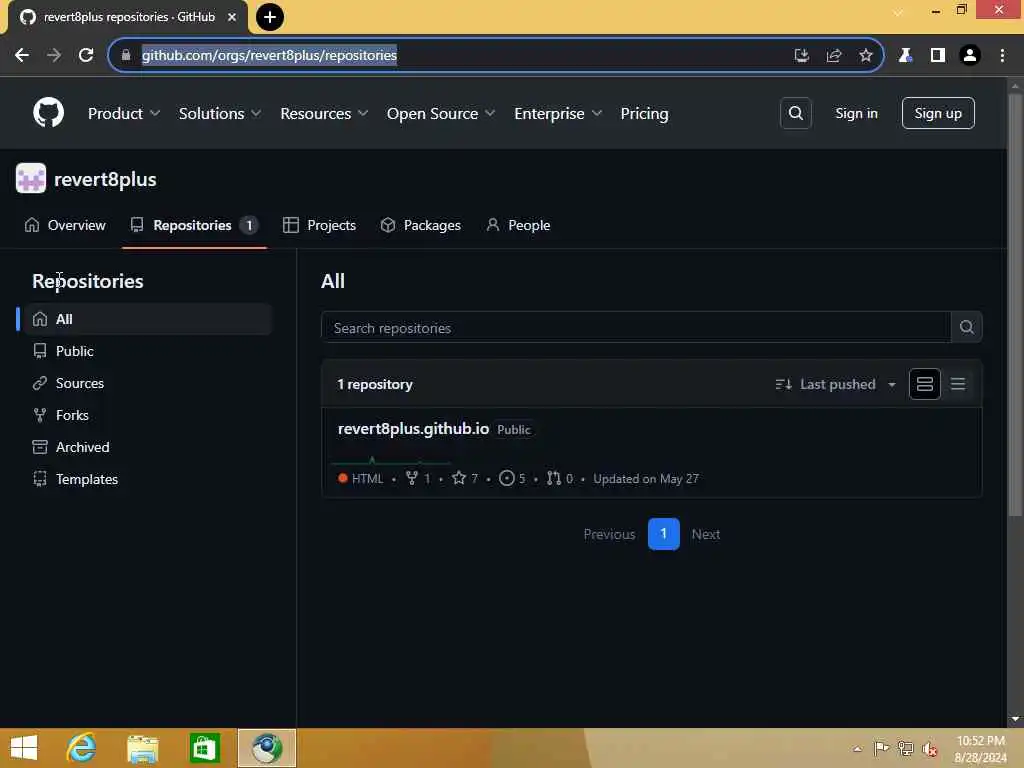Open the revert8plus.github.io repository
Screen dimensions: 1024x768
[x=413, y=428]
